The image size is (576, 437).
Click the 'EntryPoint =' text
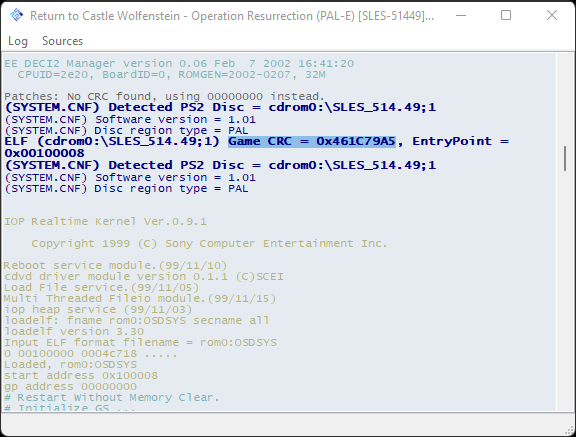pos(461,141)
